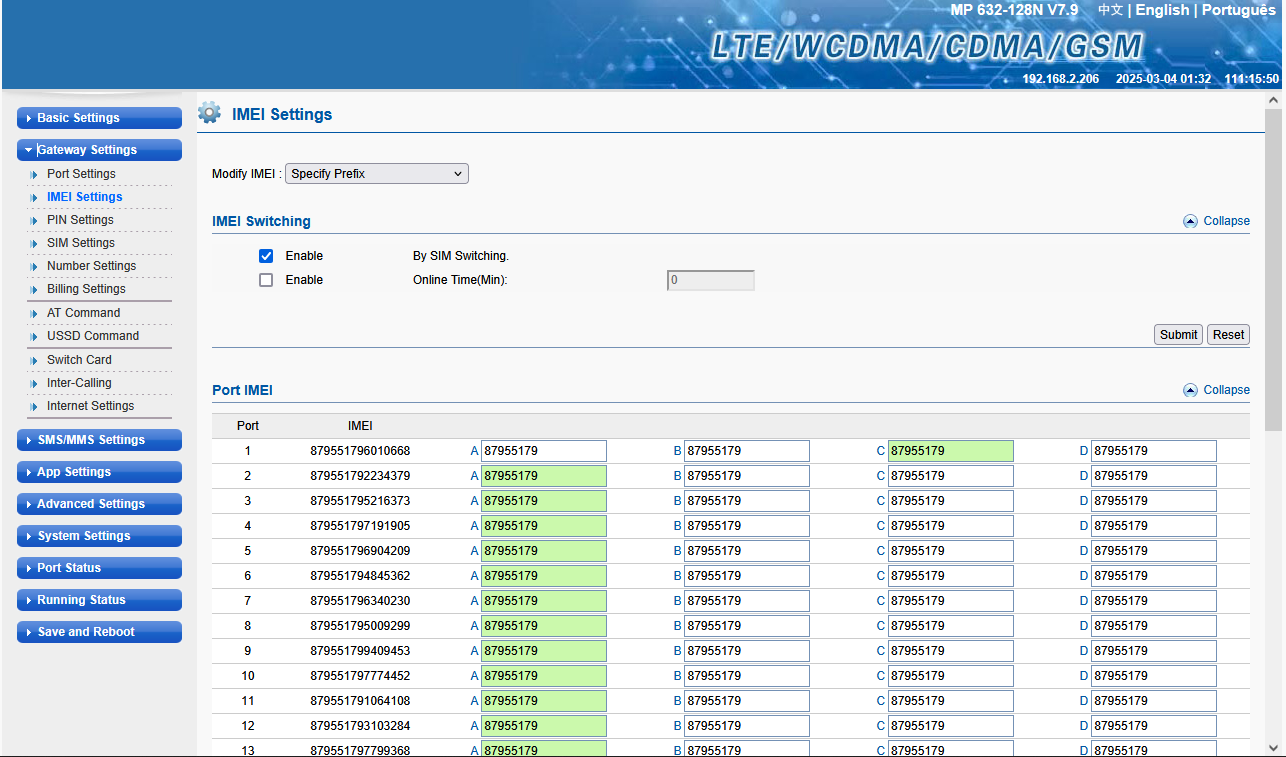Image resolution: width=1286 pixels, height=757 pixels.
Task: Open USSD Command in the sidebar
Action: (x=93, y=336)
